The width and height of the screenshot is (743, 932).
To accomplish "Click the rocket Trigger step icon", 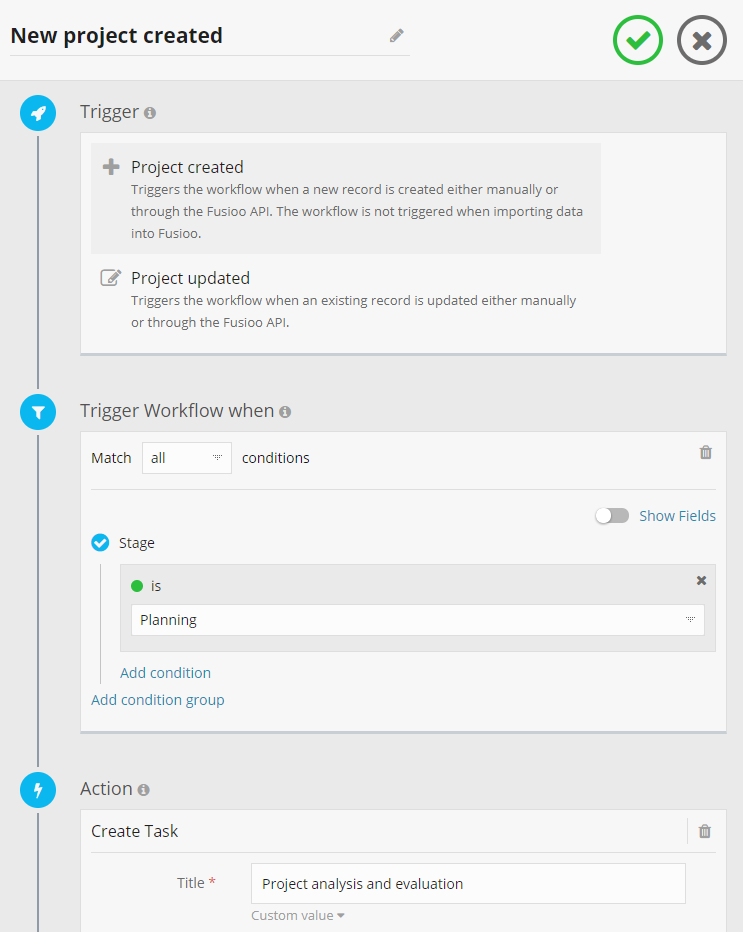I will (x=38, y=113).
